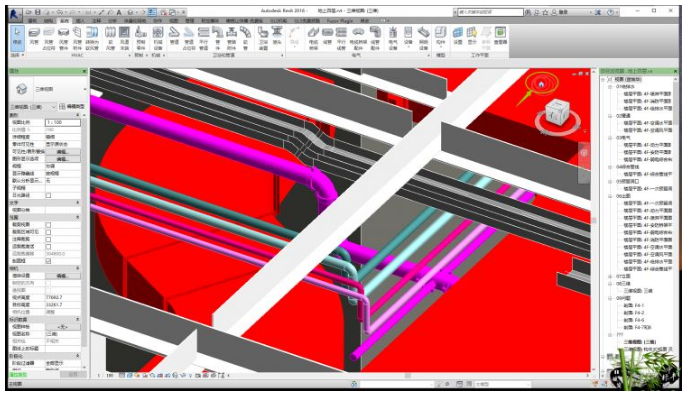Image resolution: width=687 pixels, height=395 pixels.
Task: Open the 三维视图 instance filter dropdown
Action: pyautogui.click(x=53, y=107)
